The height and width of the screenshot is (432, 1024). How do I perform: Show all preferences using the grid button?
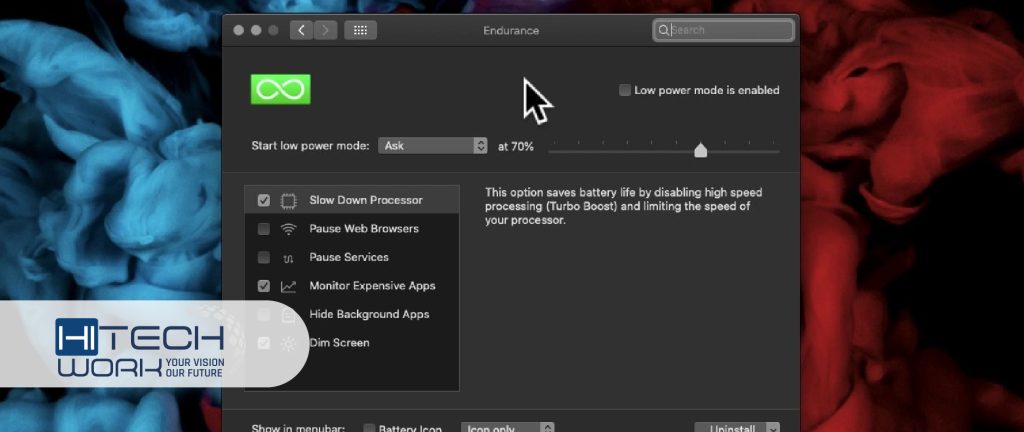click(x=360, y=30)
